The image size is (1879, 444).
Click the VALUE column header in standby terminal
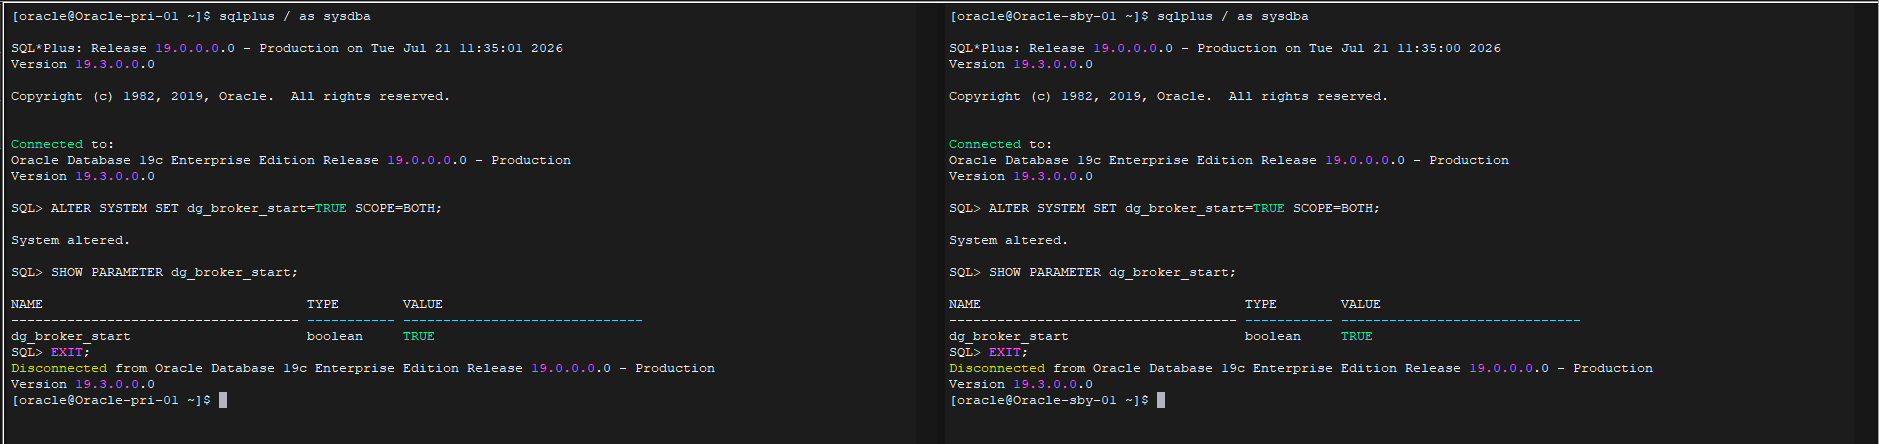1361,304
